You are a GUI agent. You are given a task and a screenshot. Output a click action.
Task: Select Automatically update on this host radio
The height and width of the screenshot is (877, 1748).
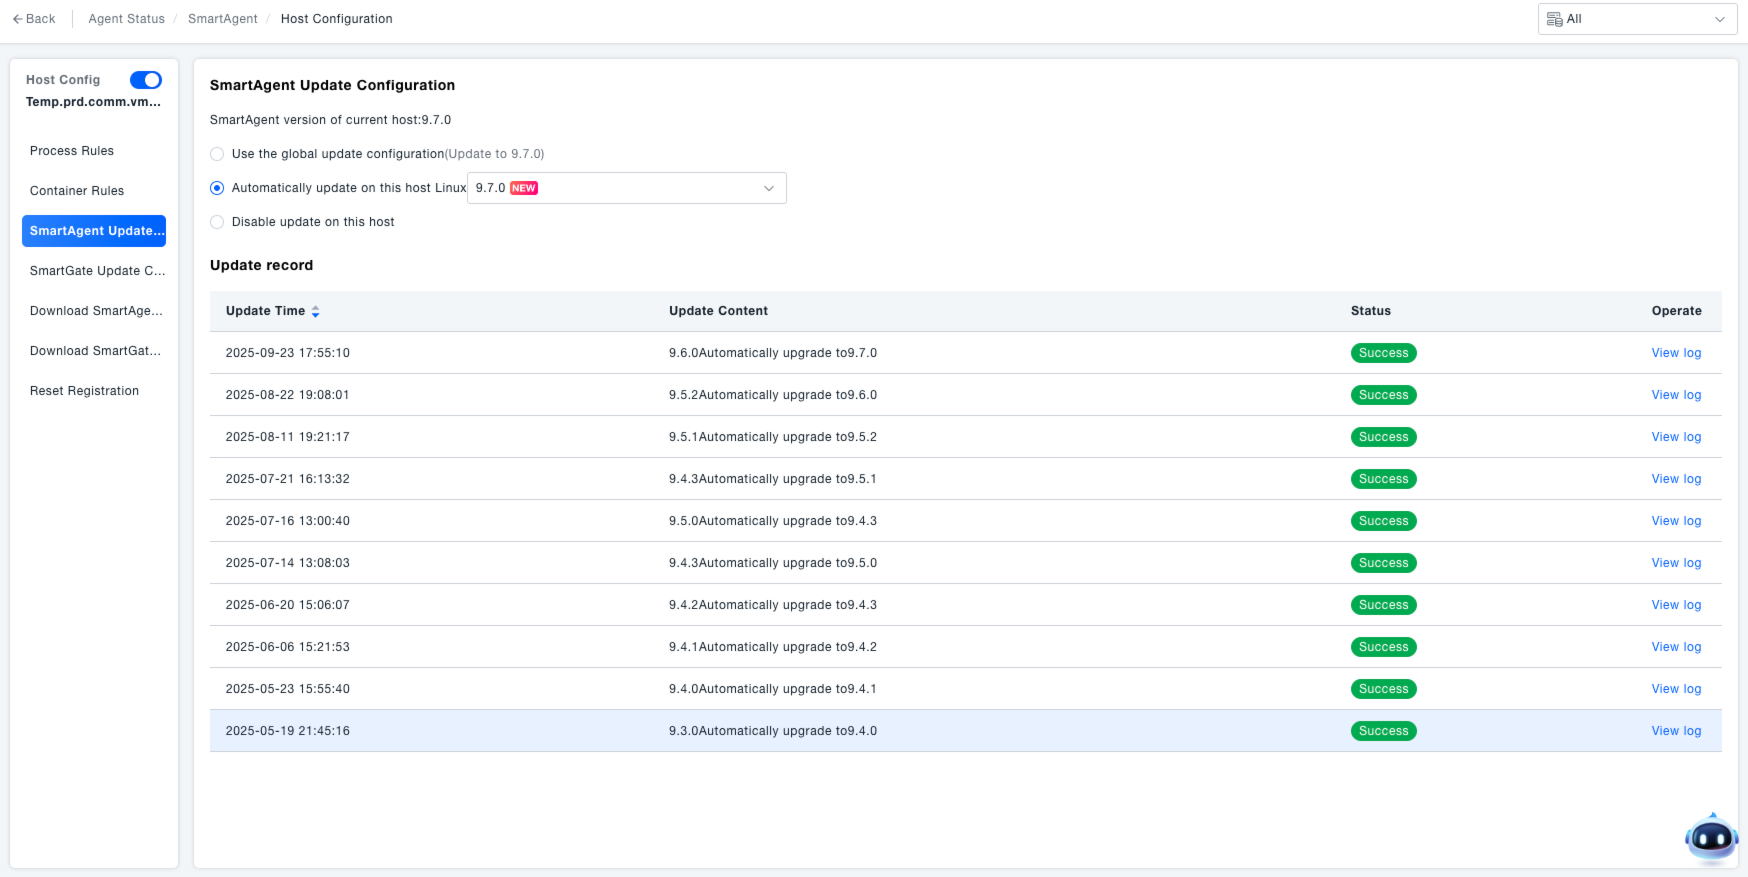tap(217, 188)
